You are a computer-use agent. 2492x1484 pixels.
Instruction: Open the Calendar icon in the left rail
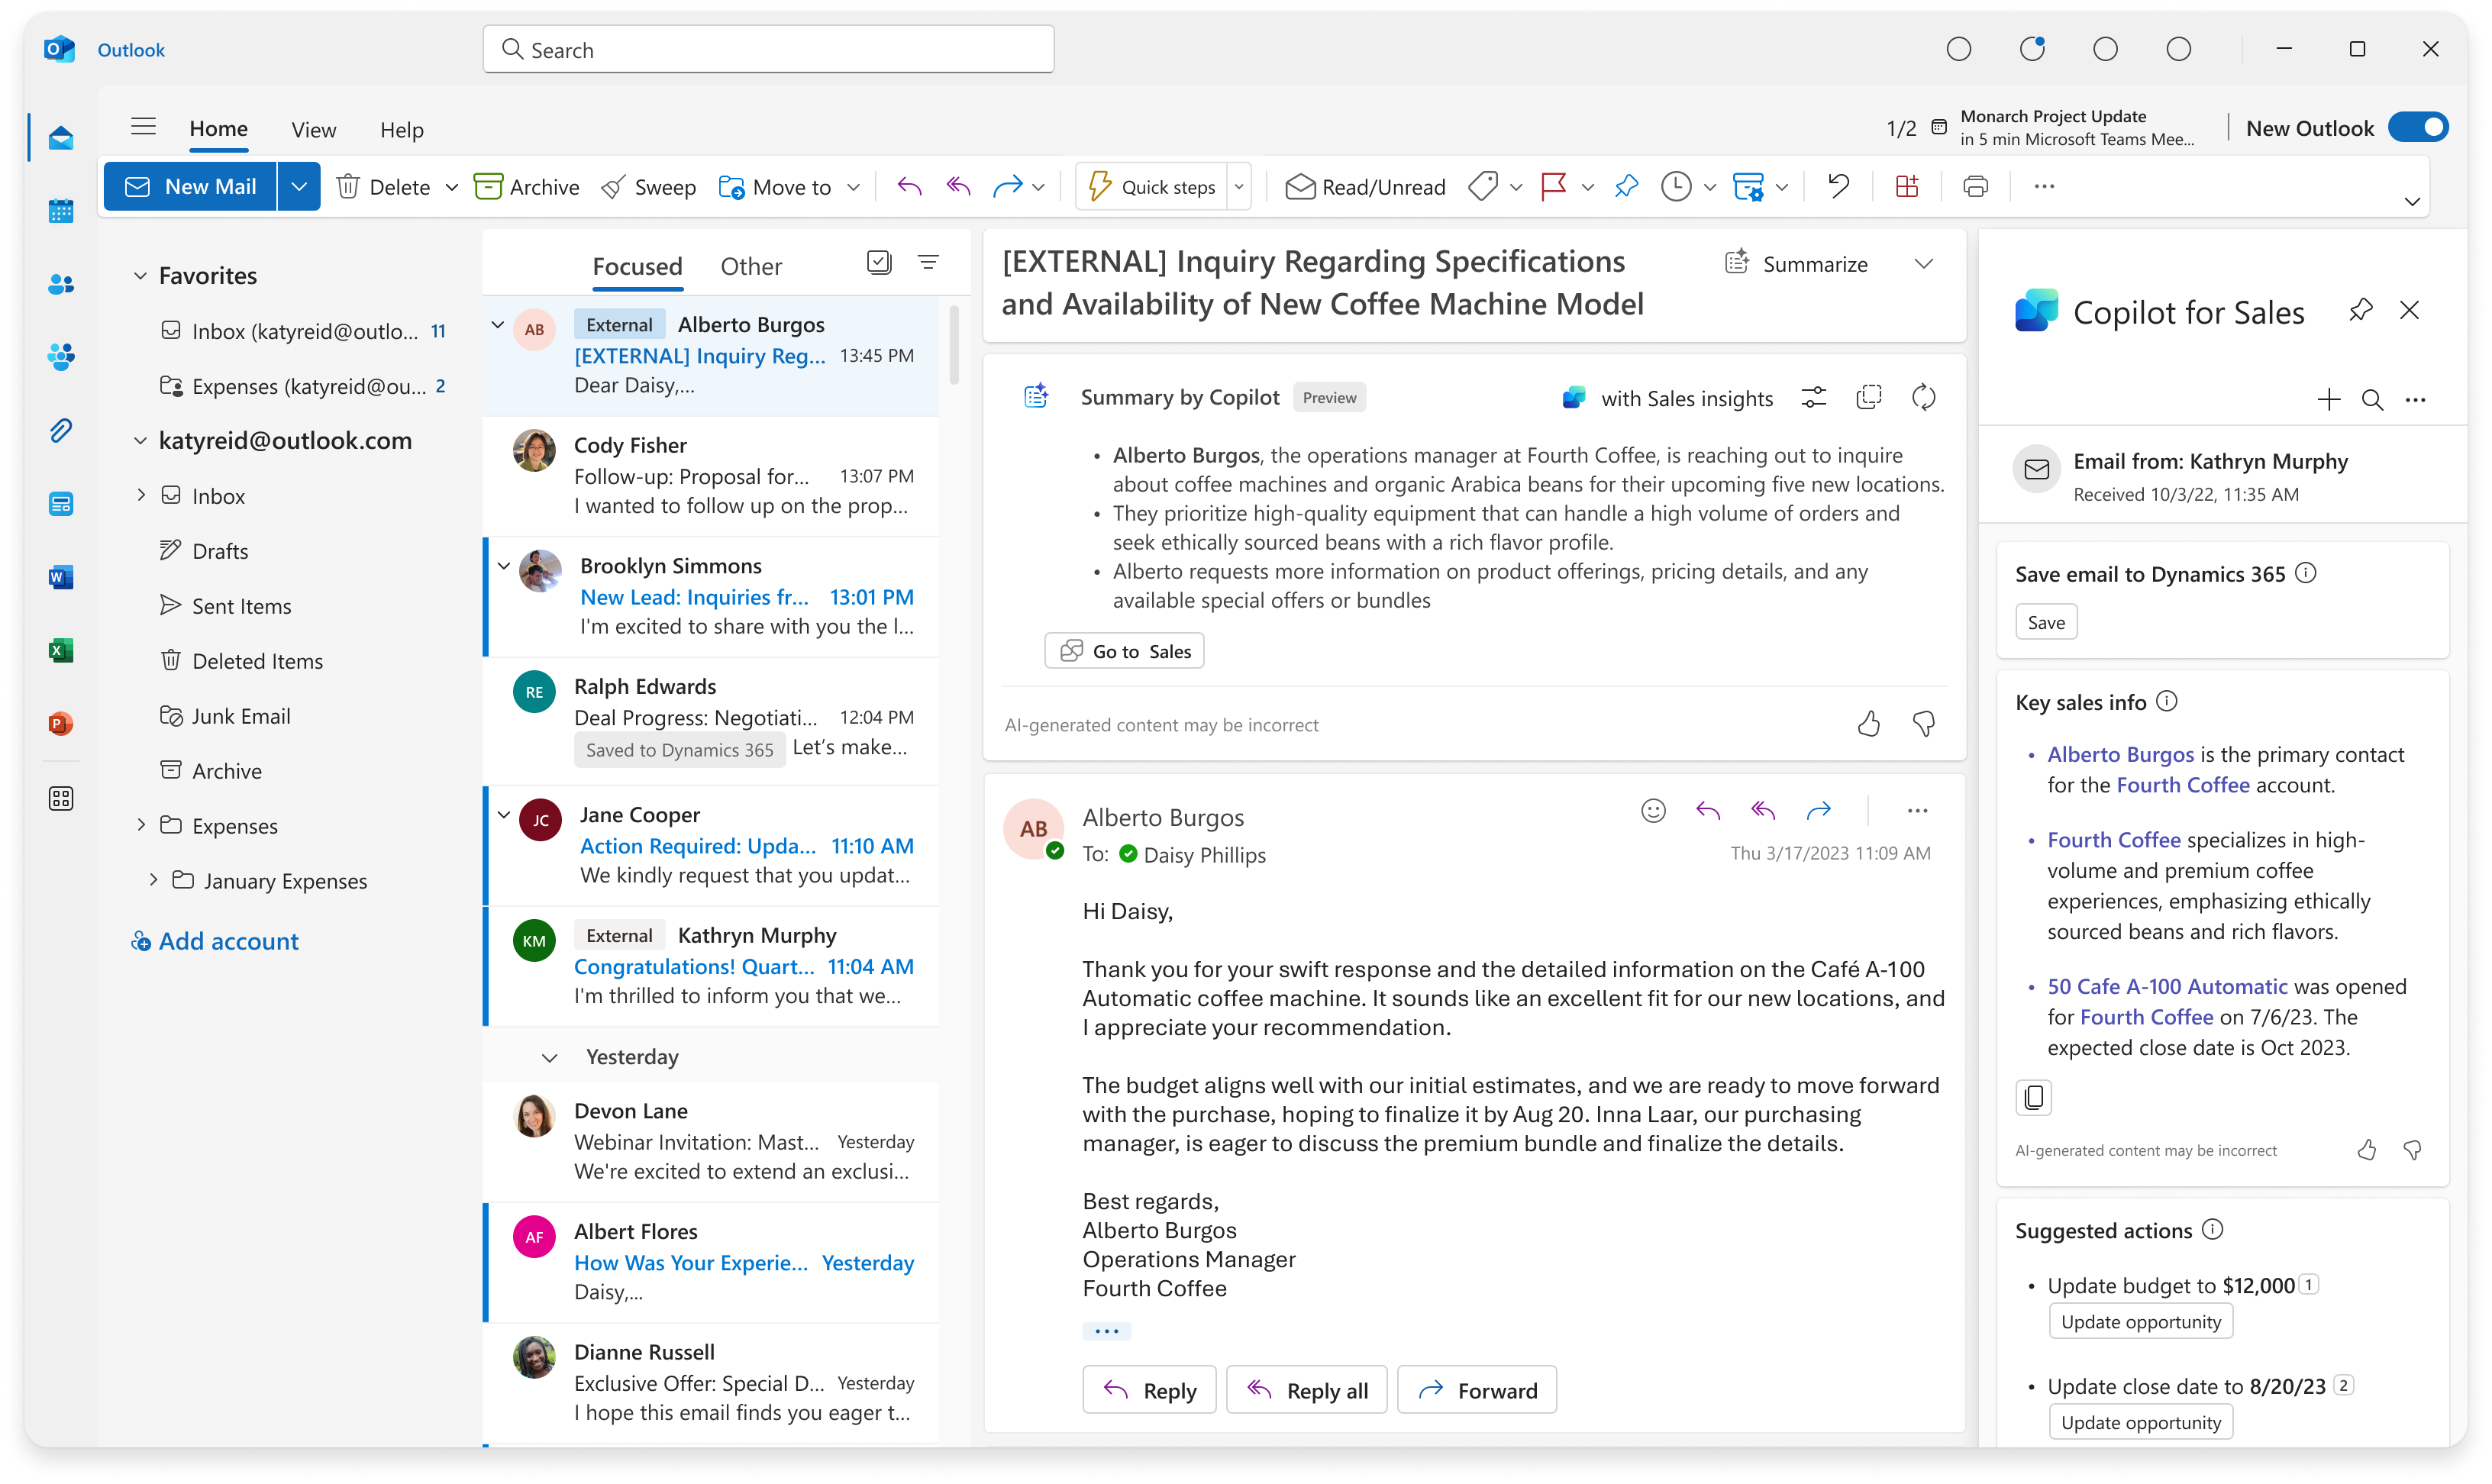coord(60,210)
